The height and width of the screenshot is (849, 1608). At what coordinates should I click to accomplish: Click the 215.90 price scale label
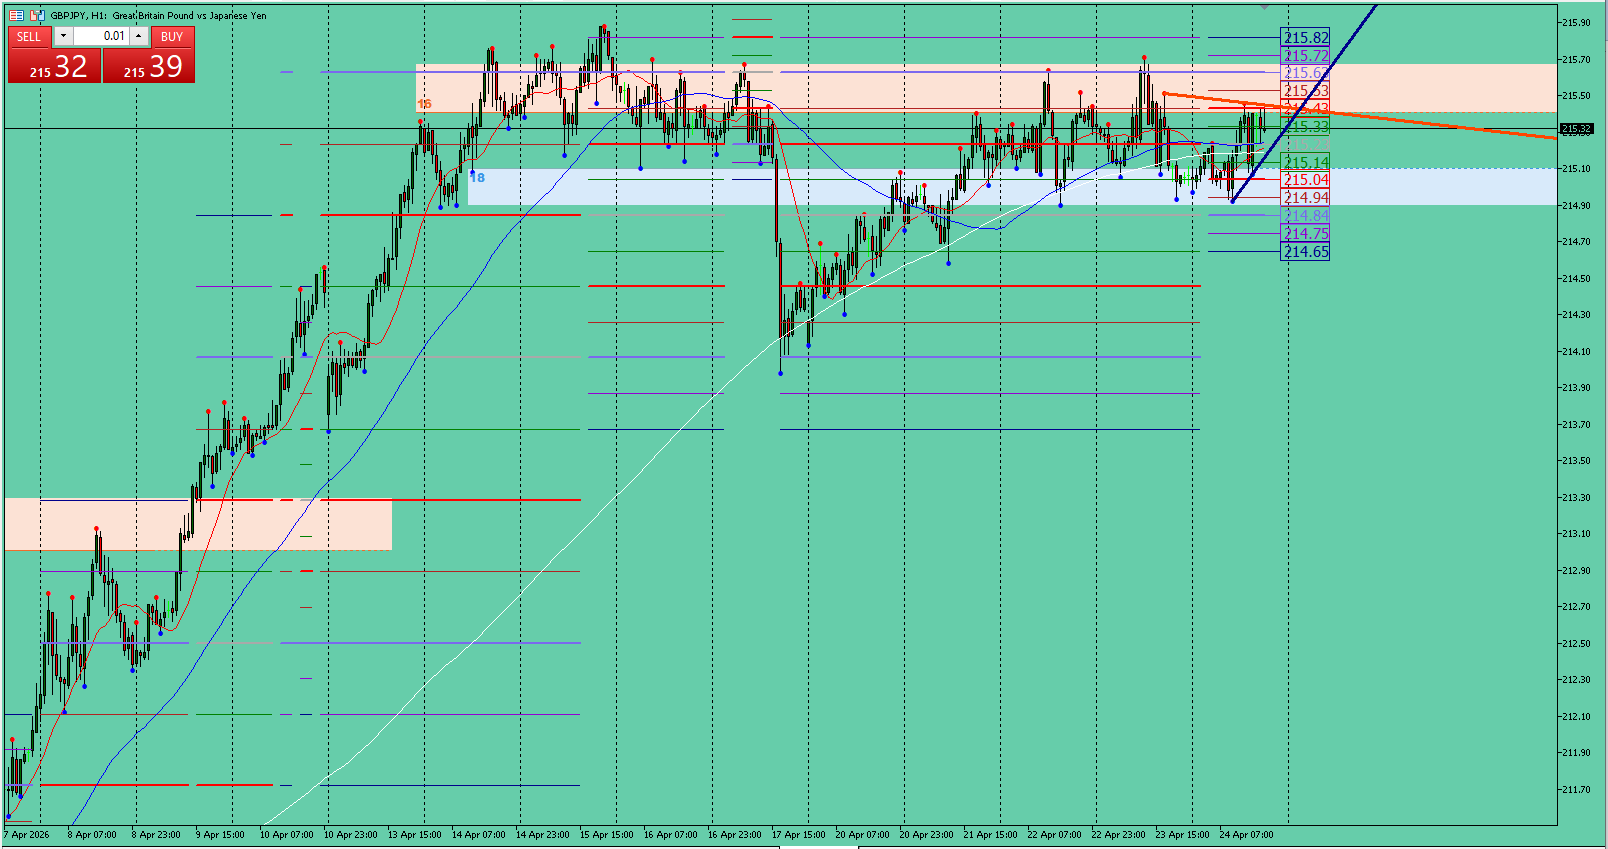coord(1577,23)
